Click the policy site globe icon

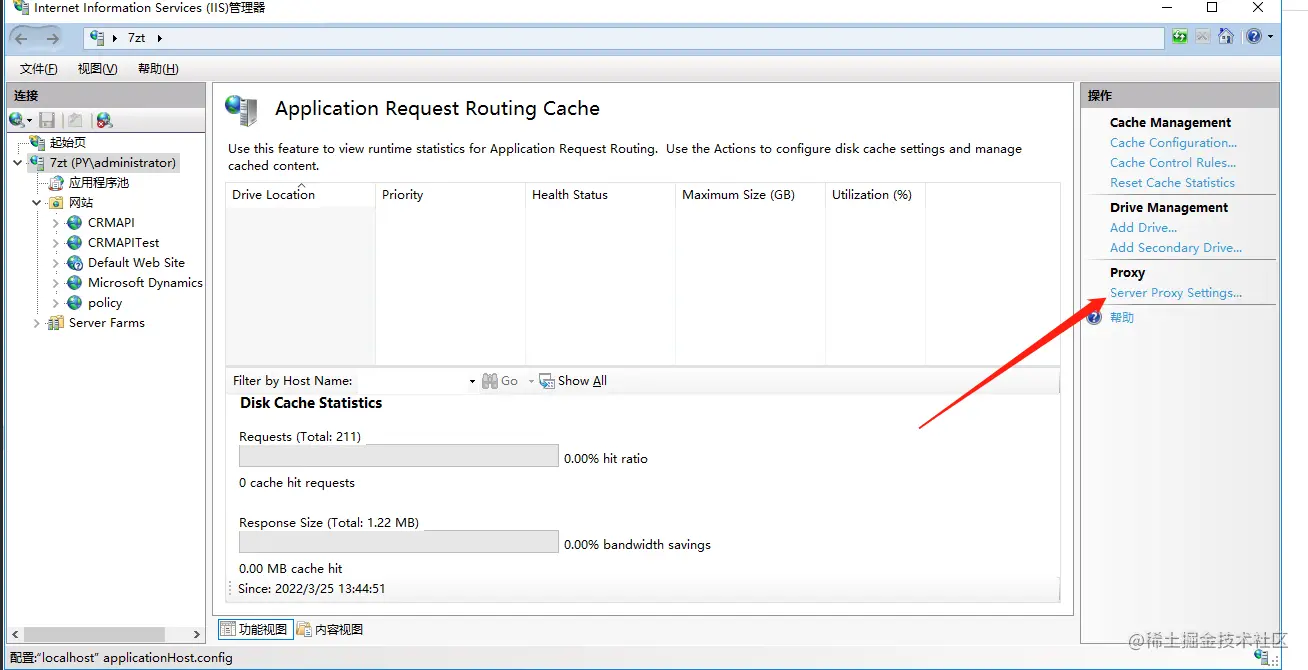pos(75,303)
